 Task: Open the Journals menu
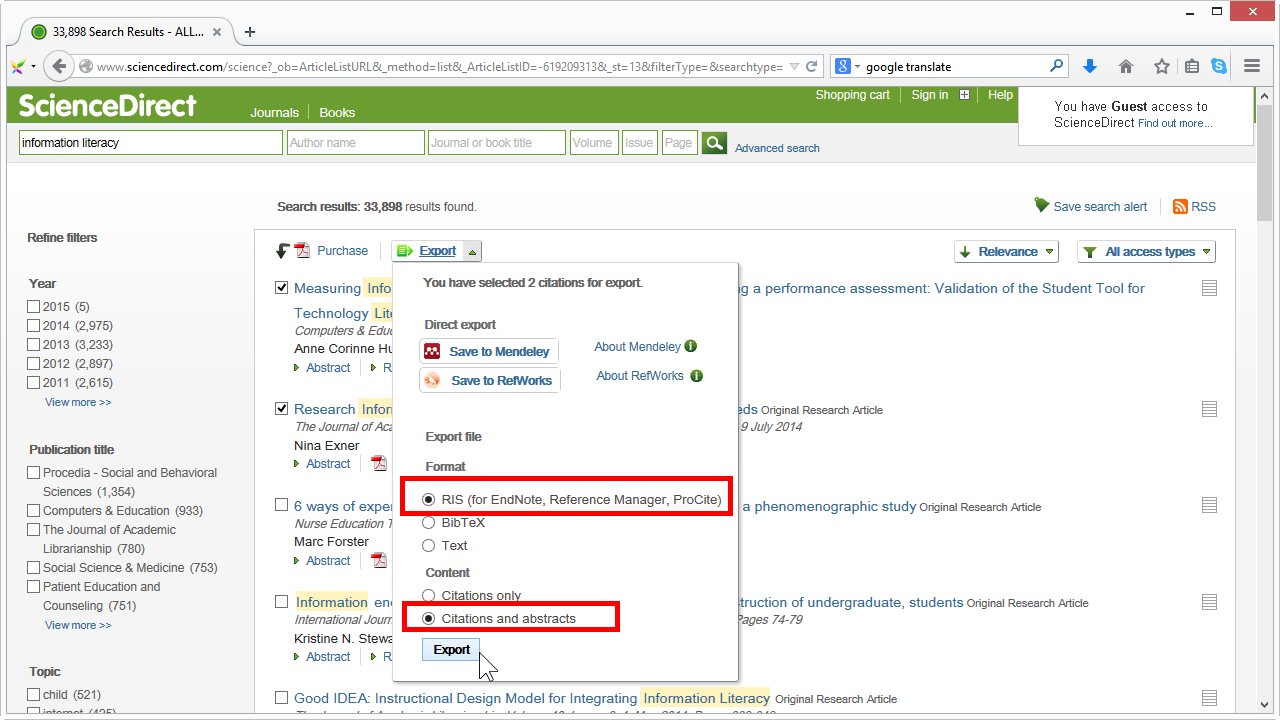pyautogui.click(x=275, y=113)
